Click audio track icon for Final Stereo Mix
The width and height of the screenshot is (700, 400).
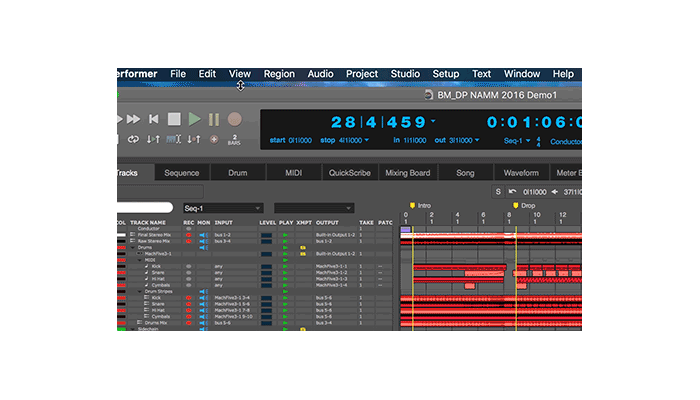pos(133,234)
